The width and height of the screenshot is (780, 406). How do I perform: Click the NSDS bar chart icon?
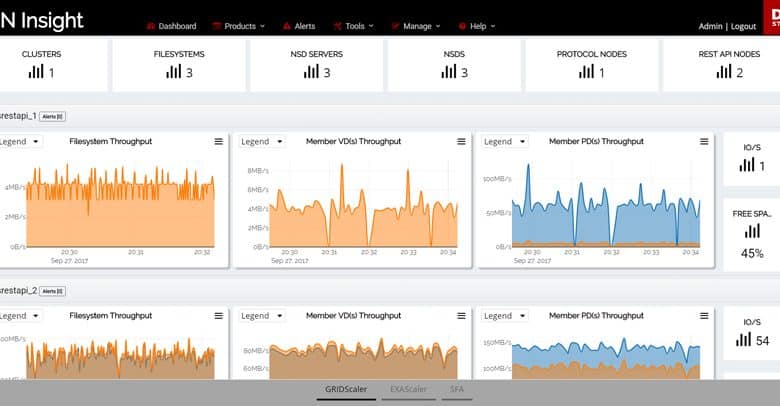pos(449,72)
